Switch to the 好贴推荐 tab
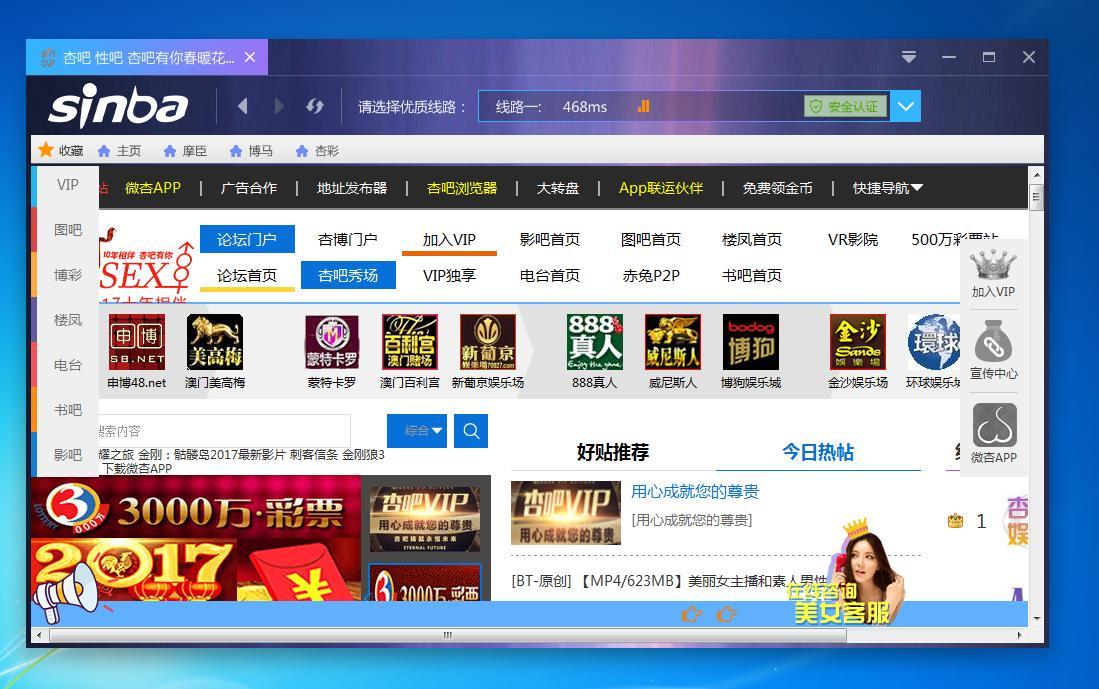The width and height of the screenshot is (1099, 689). point(613,452)
